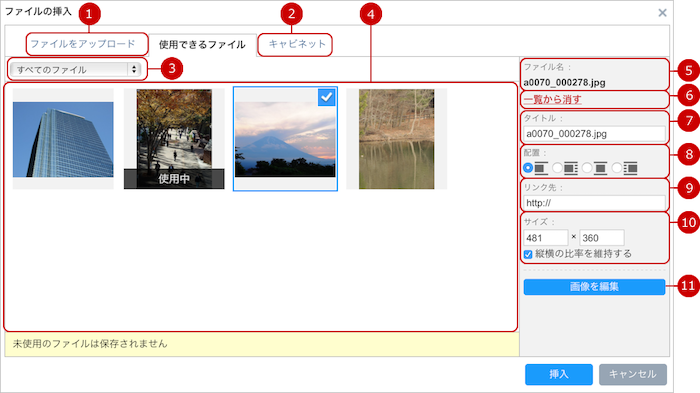Click the second alignment layout icon
This screenshot has width=700, height=393.
571,168
